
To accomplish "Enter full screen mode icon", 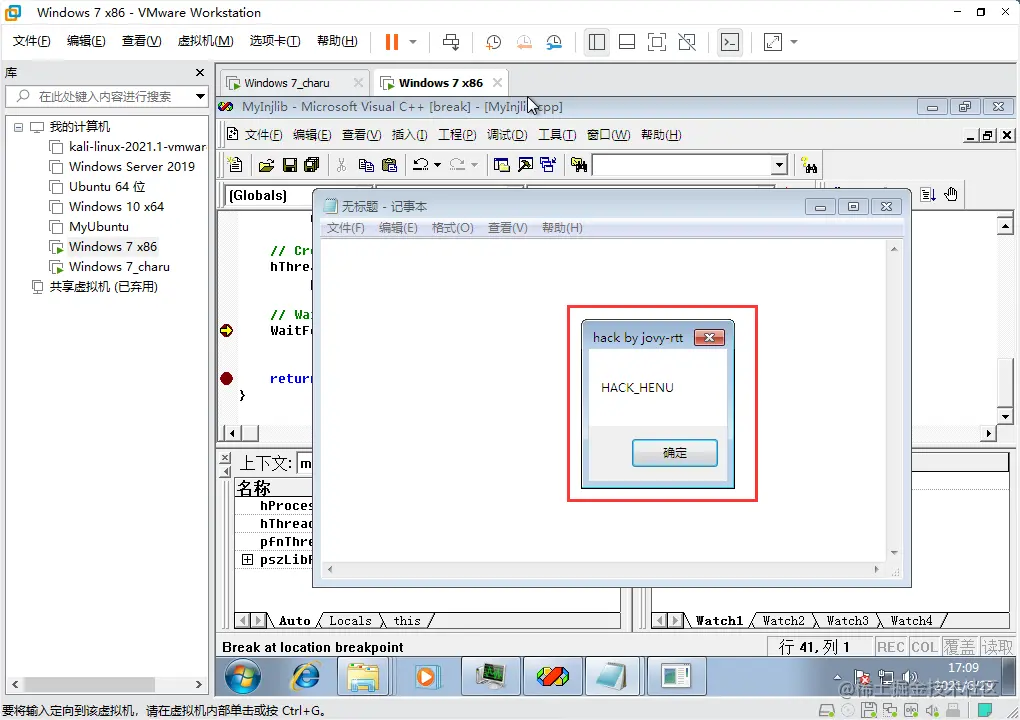I will (x=657, y=42).
